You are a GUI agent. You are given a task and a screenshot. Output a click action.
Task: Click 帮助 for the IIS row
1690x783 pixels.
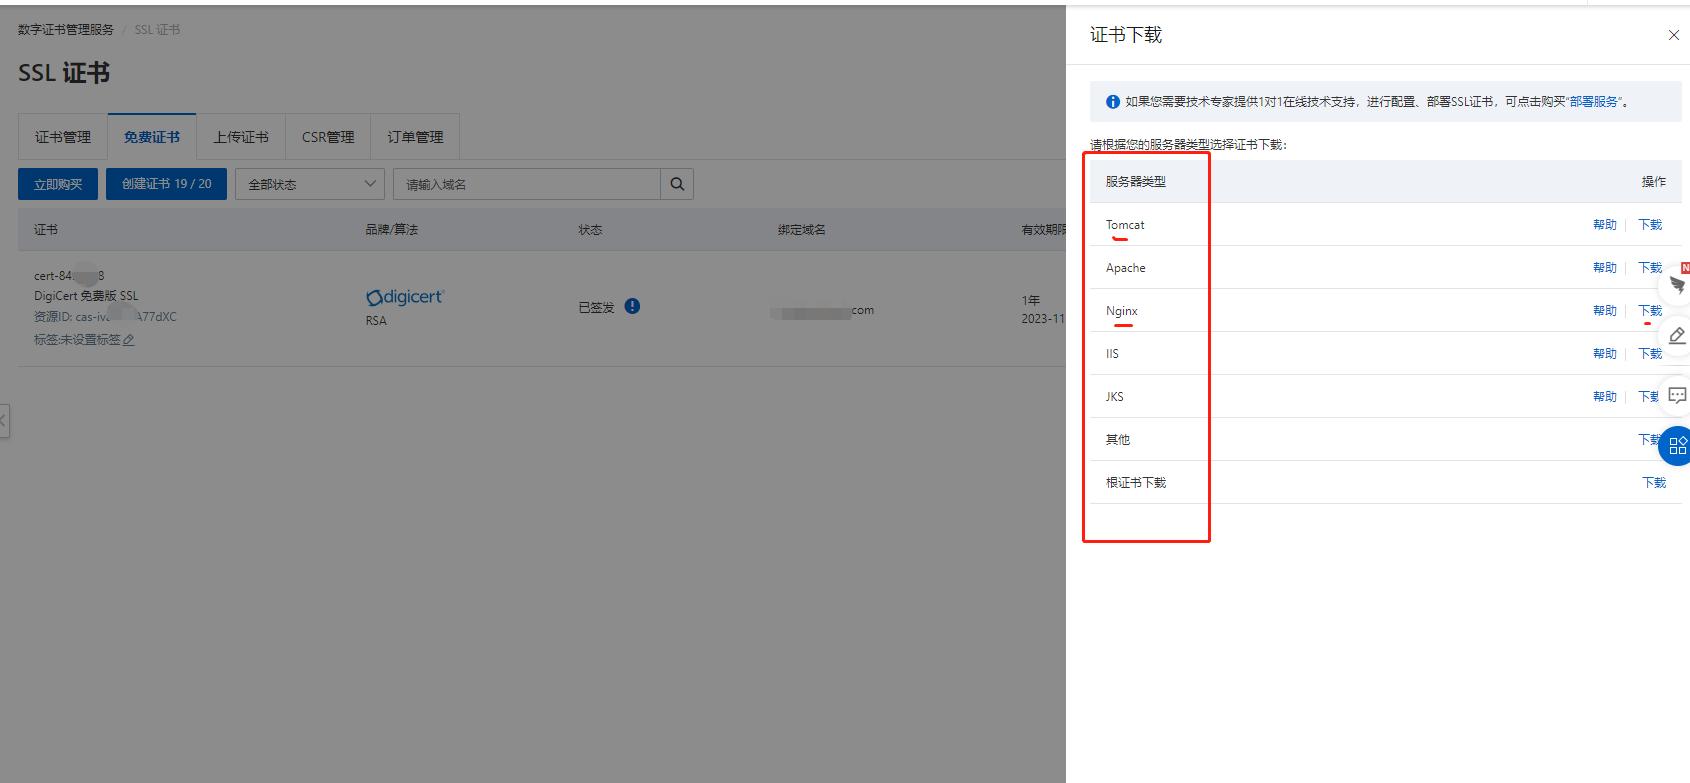click(1604, 354)
